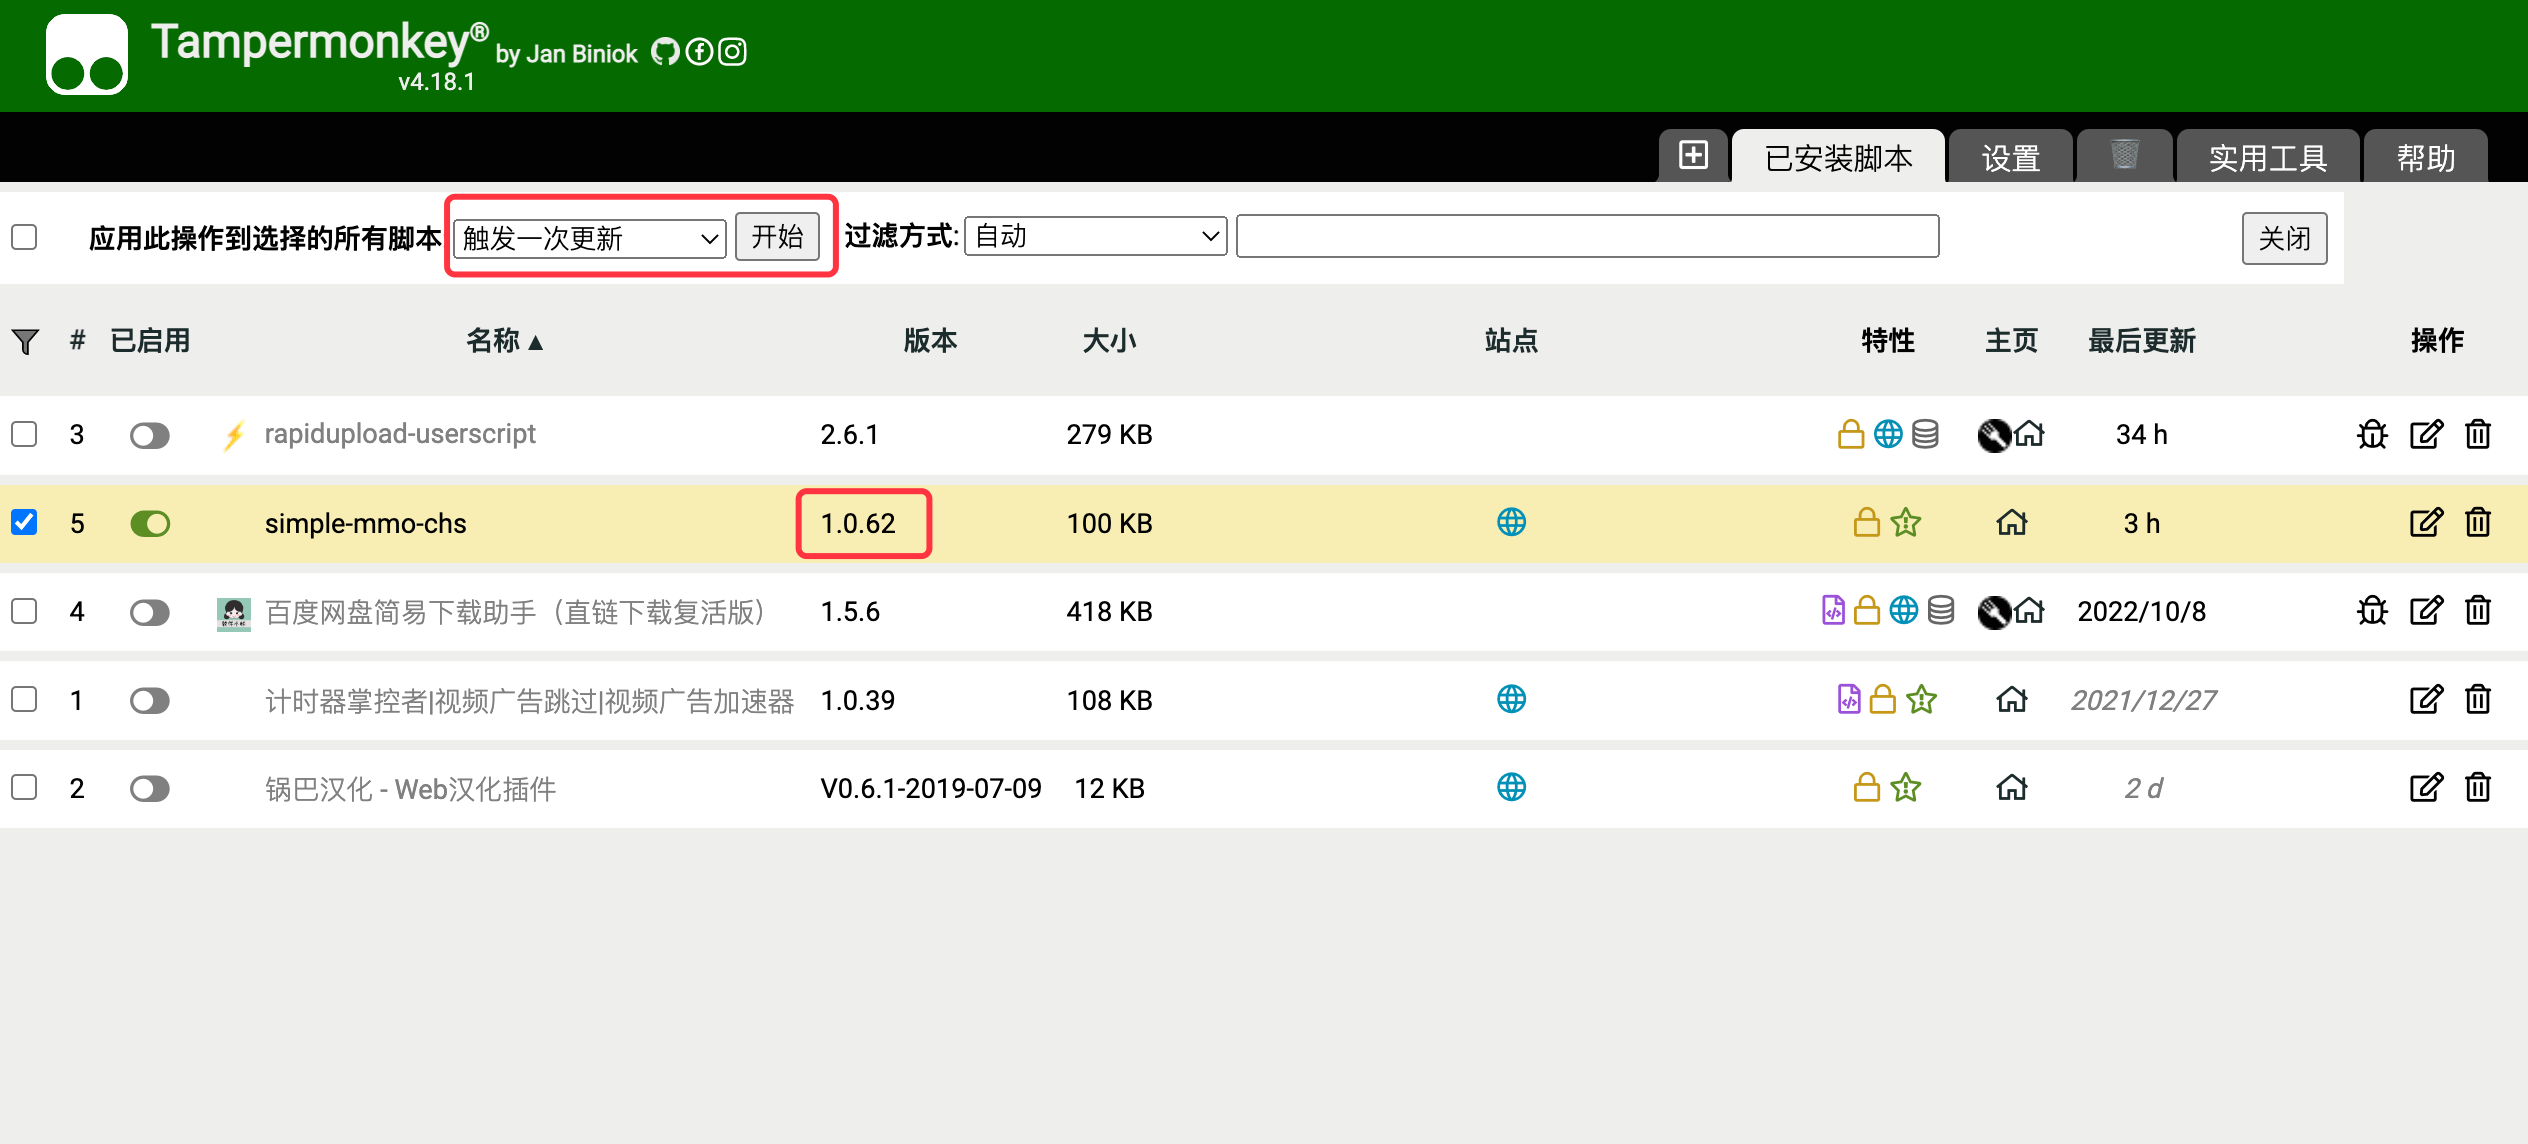Enable the 计时器掌控者 toggle
Viewport: 2528px width, 1144px height.
150,700
